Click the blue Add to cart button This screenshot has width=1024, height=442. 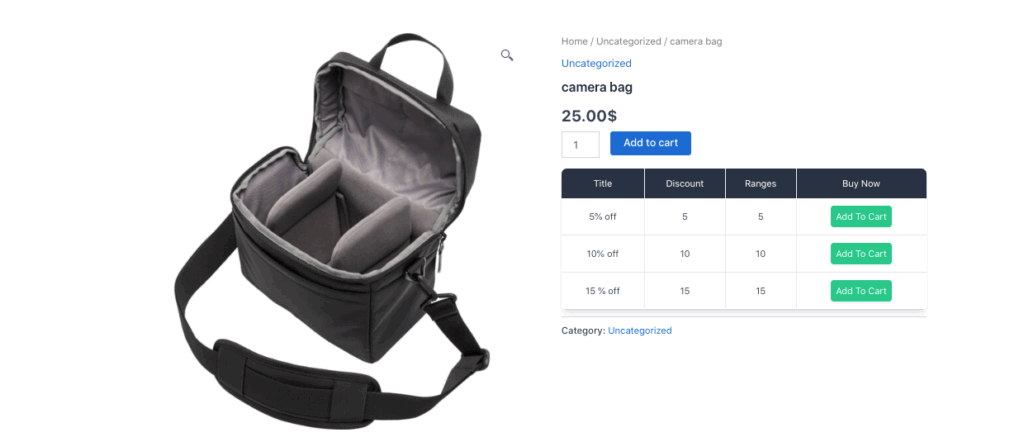pyautogui.click(x=650, y=143)
